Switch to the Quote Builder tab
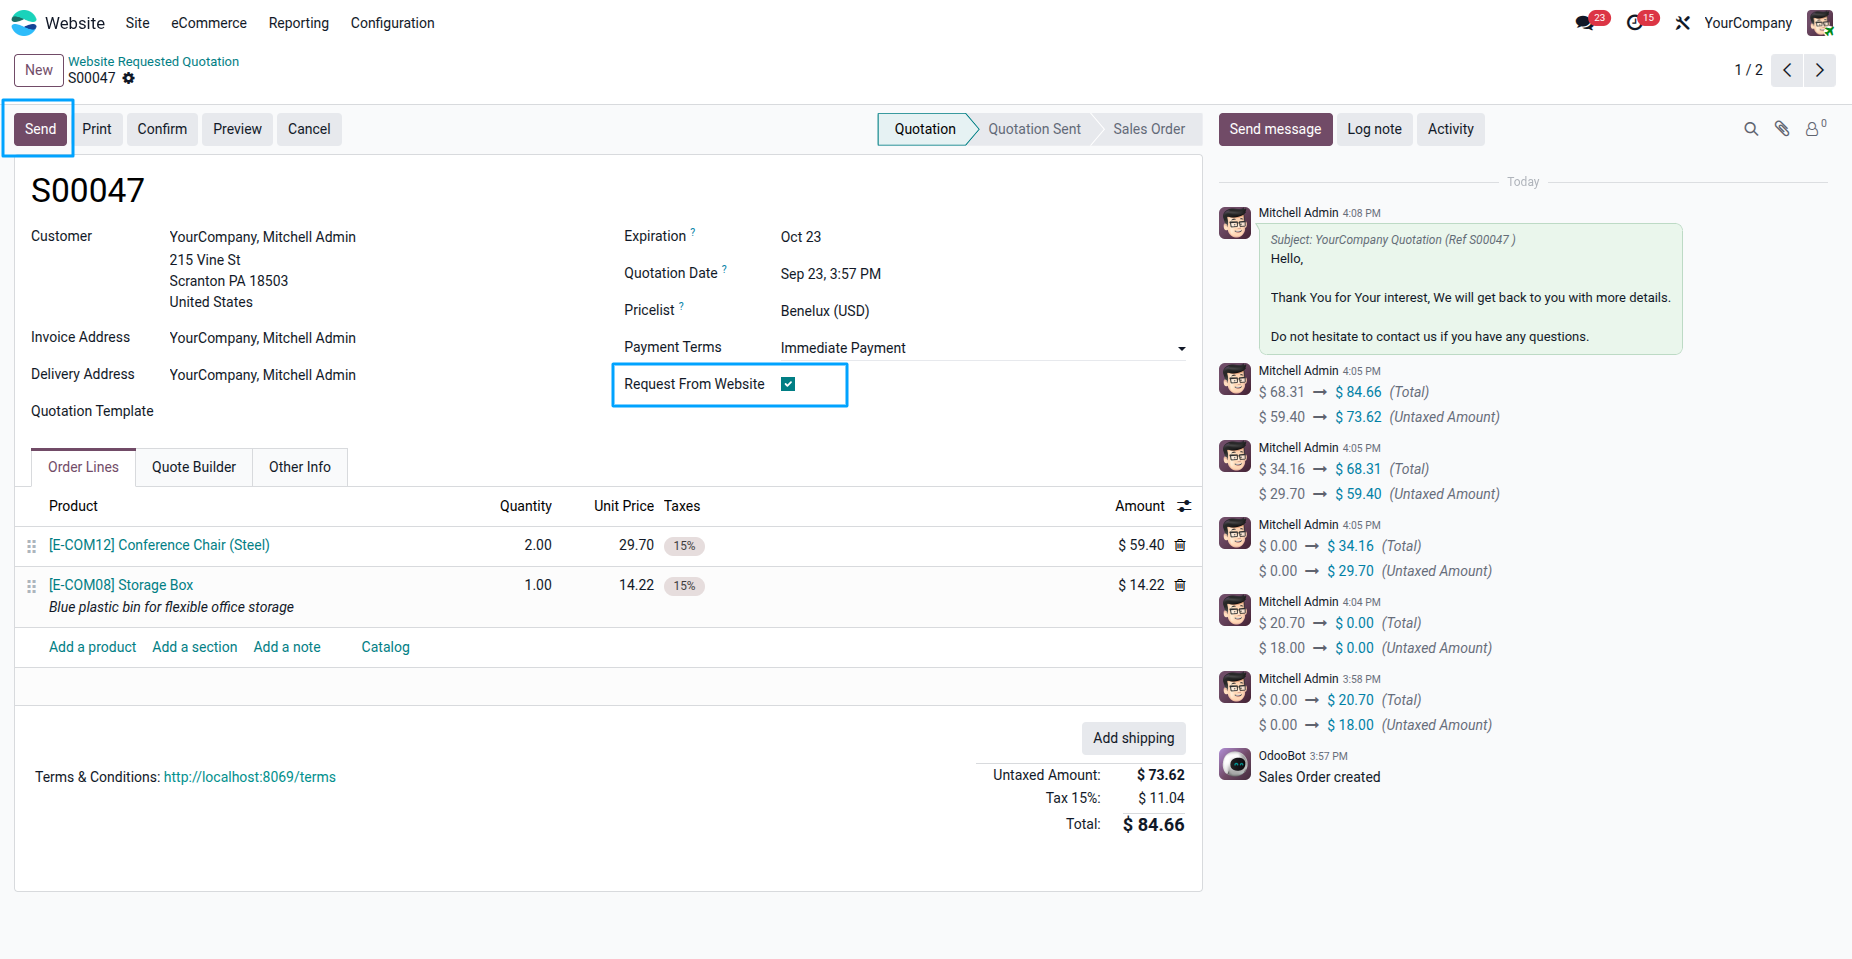This screenshot has width=1852, height=959. (194, 467)
